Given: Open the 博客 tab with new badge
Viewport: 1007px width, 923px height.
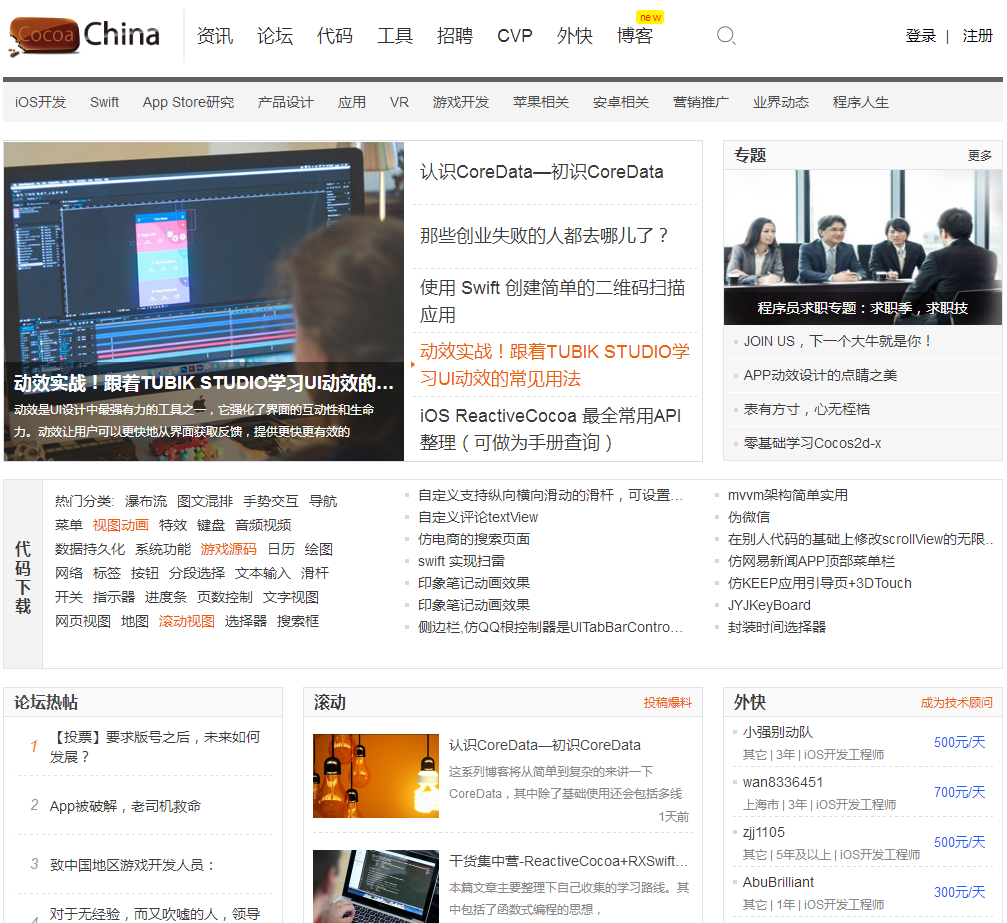Looking at the screenshot, I should point(635,36).
